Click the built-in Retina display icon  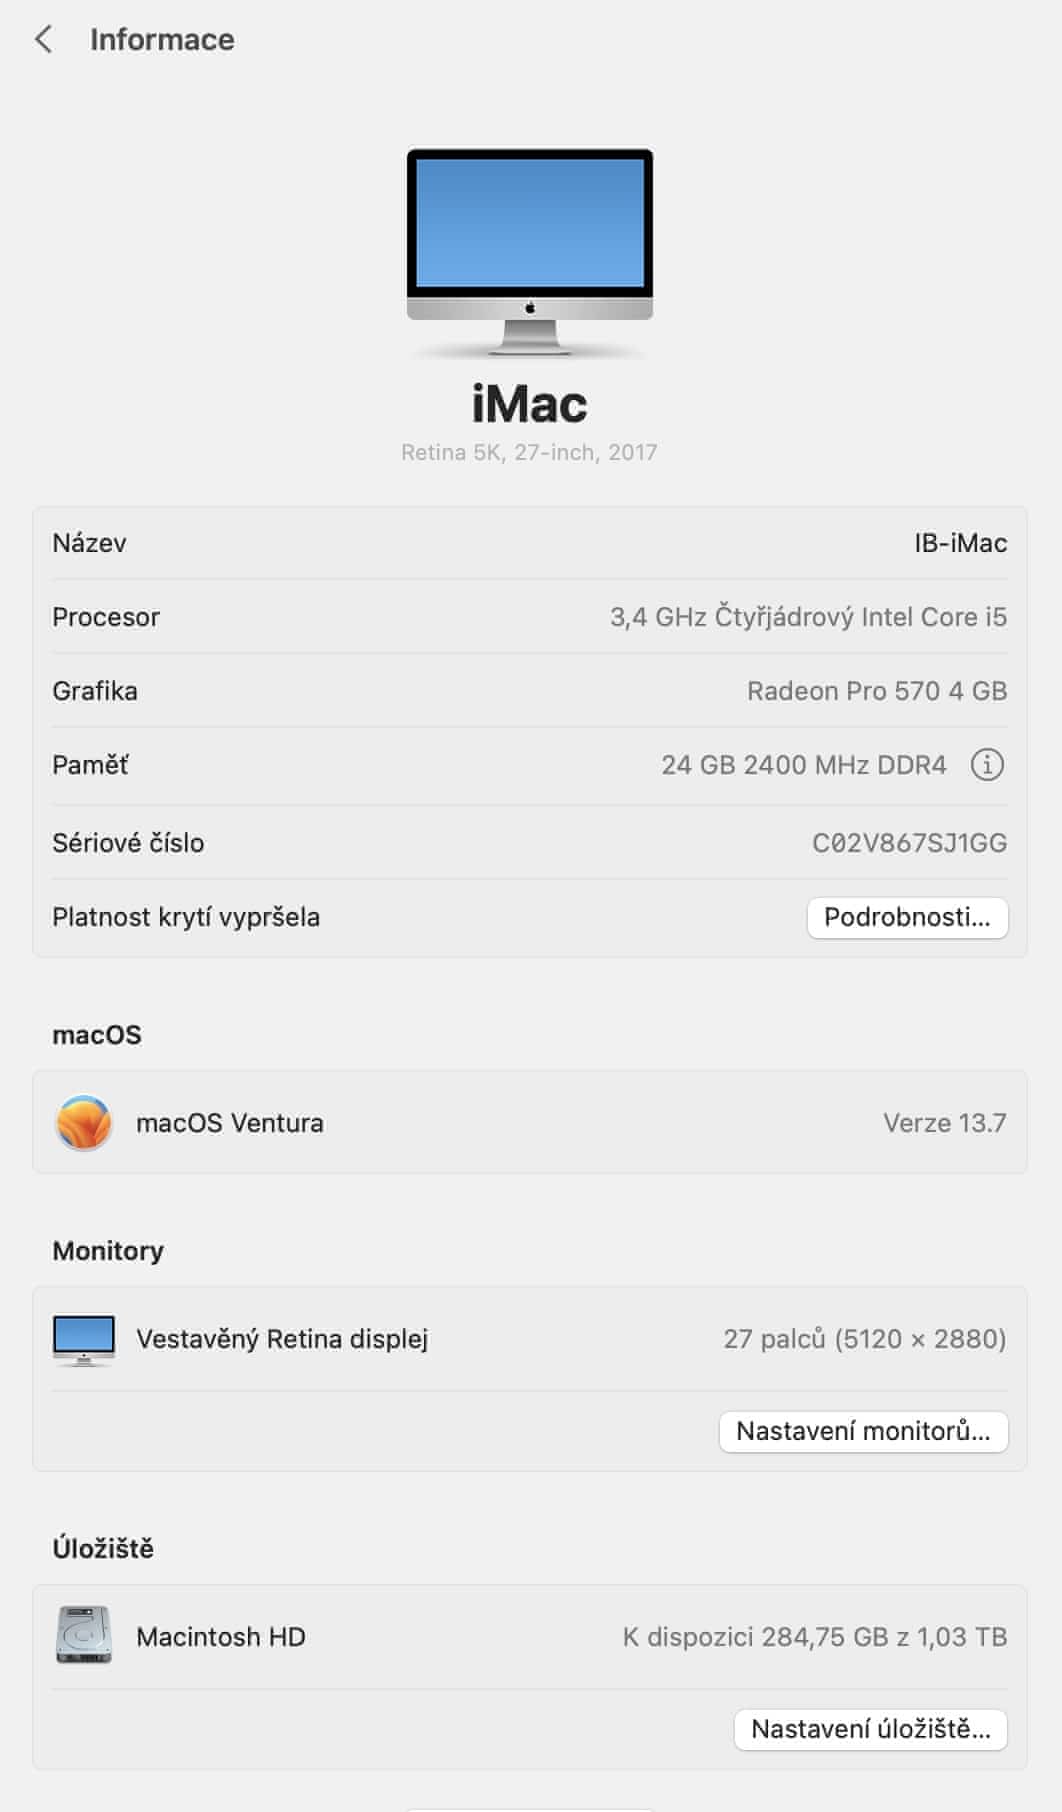pyautogui.click(x=84, y=1340)
